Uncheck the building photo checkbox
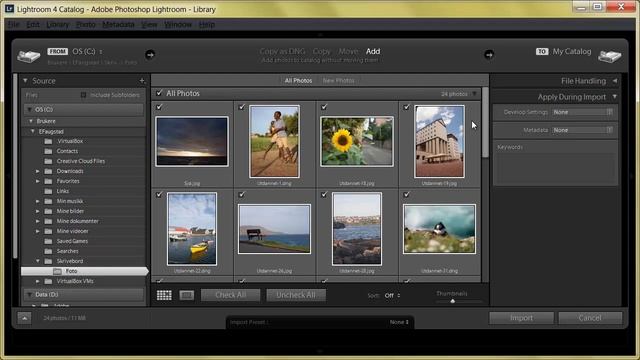This screenshot has width=640, height=360. pos(407,107)
